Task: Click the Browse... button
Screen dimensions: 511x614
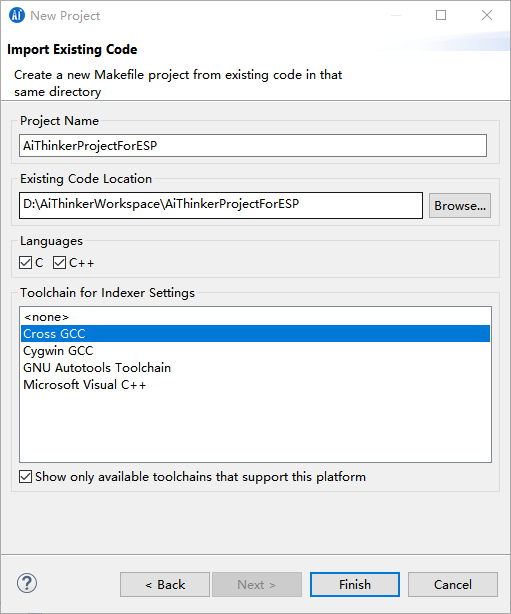Action: (460, 206)
